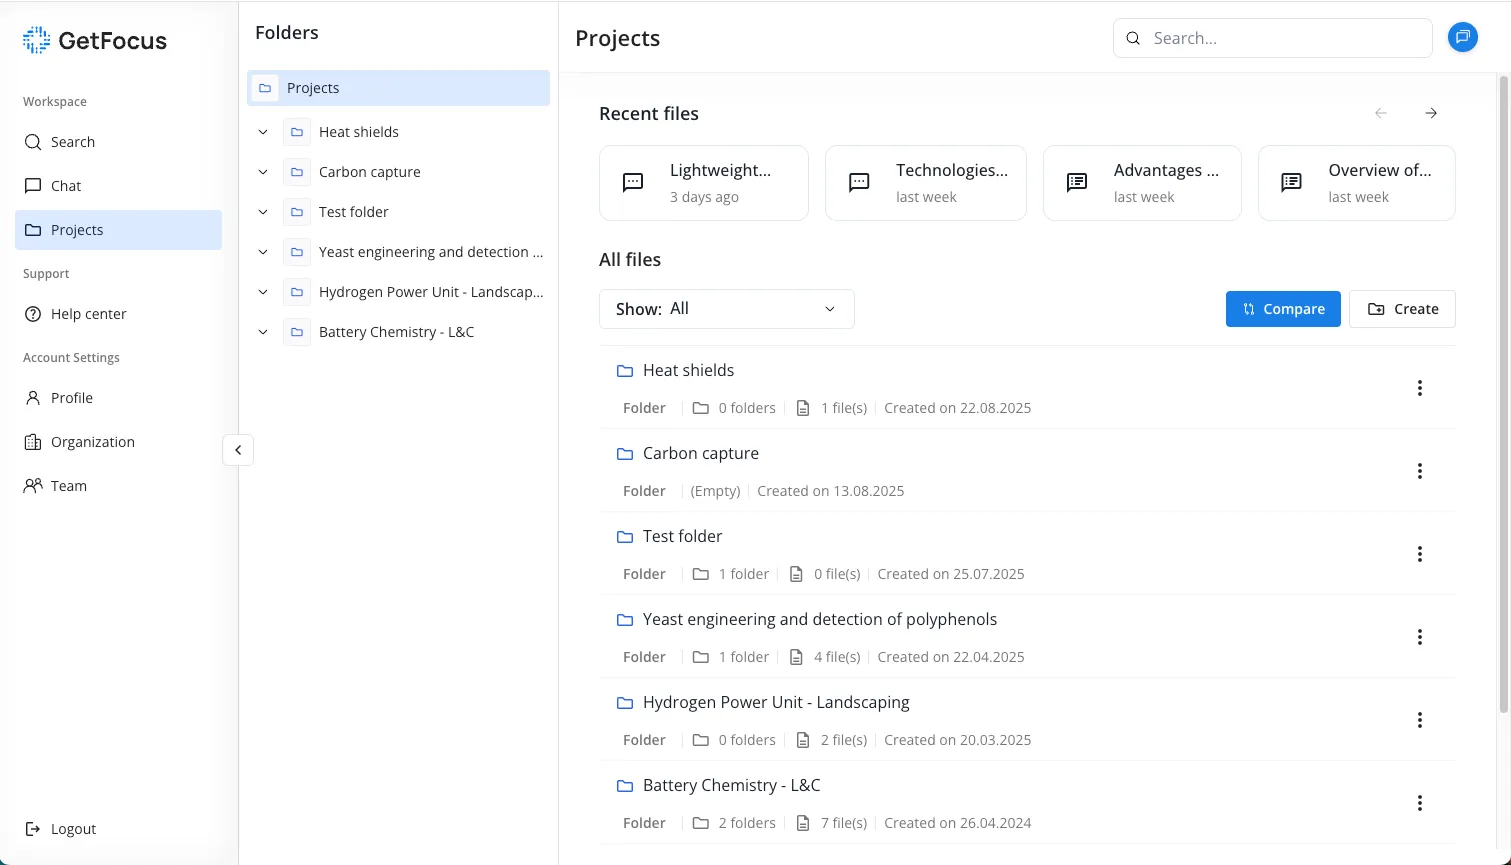1511x865 pixels.
Task: Open the chat bubble icon beside search
Action: 1462,38
